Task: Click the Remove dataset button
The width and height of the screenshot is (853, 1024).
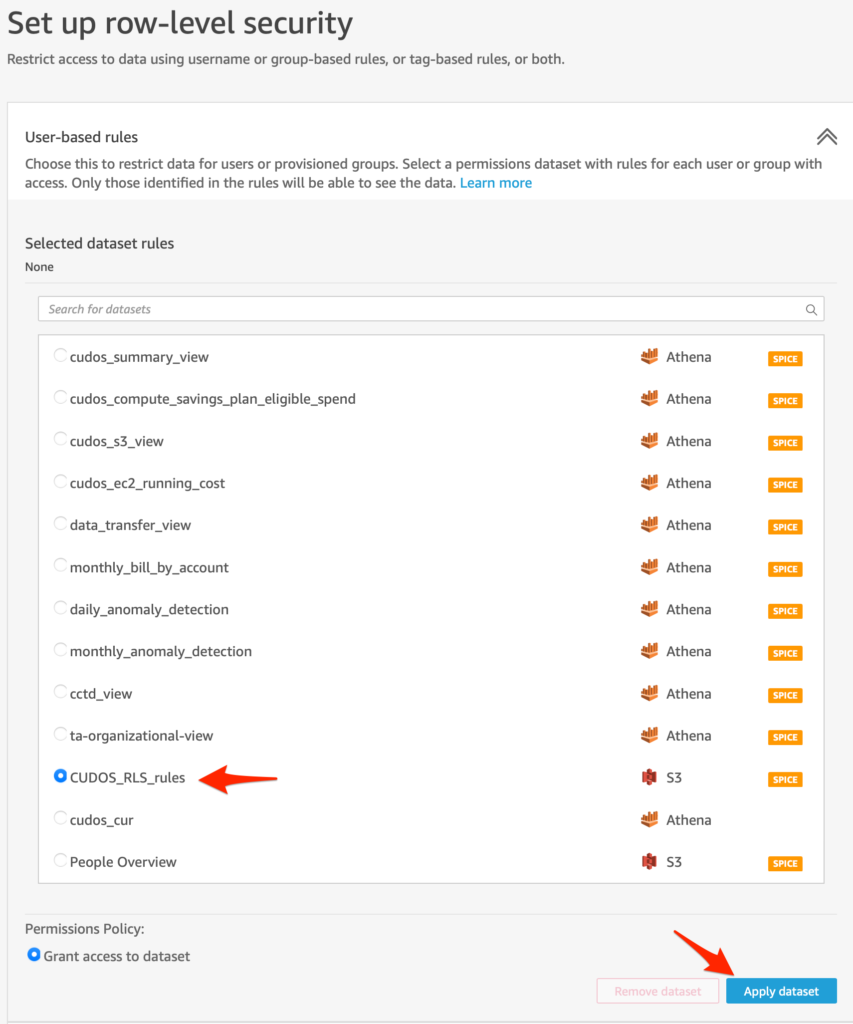Action: click(x=658, y=991)
